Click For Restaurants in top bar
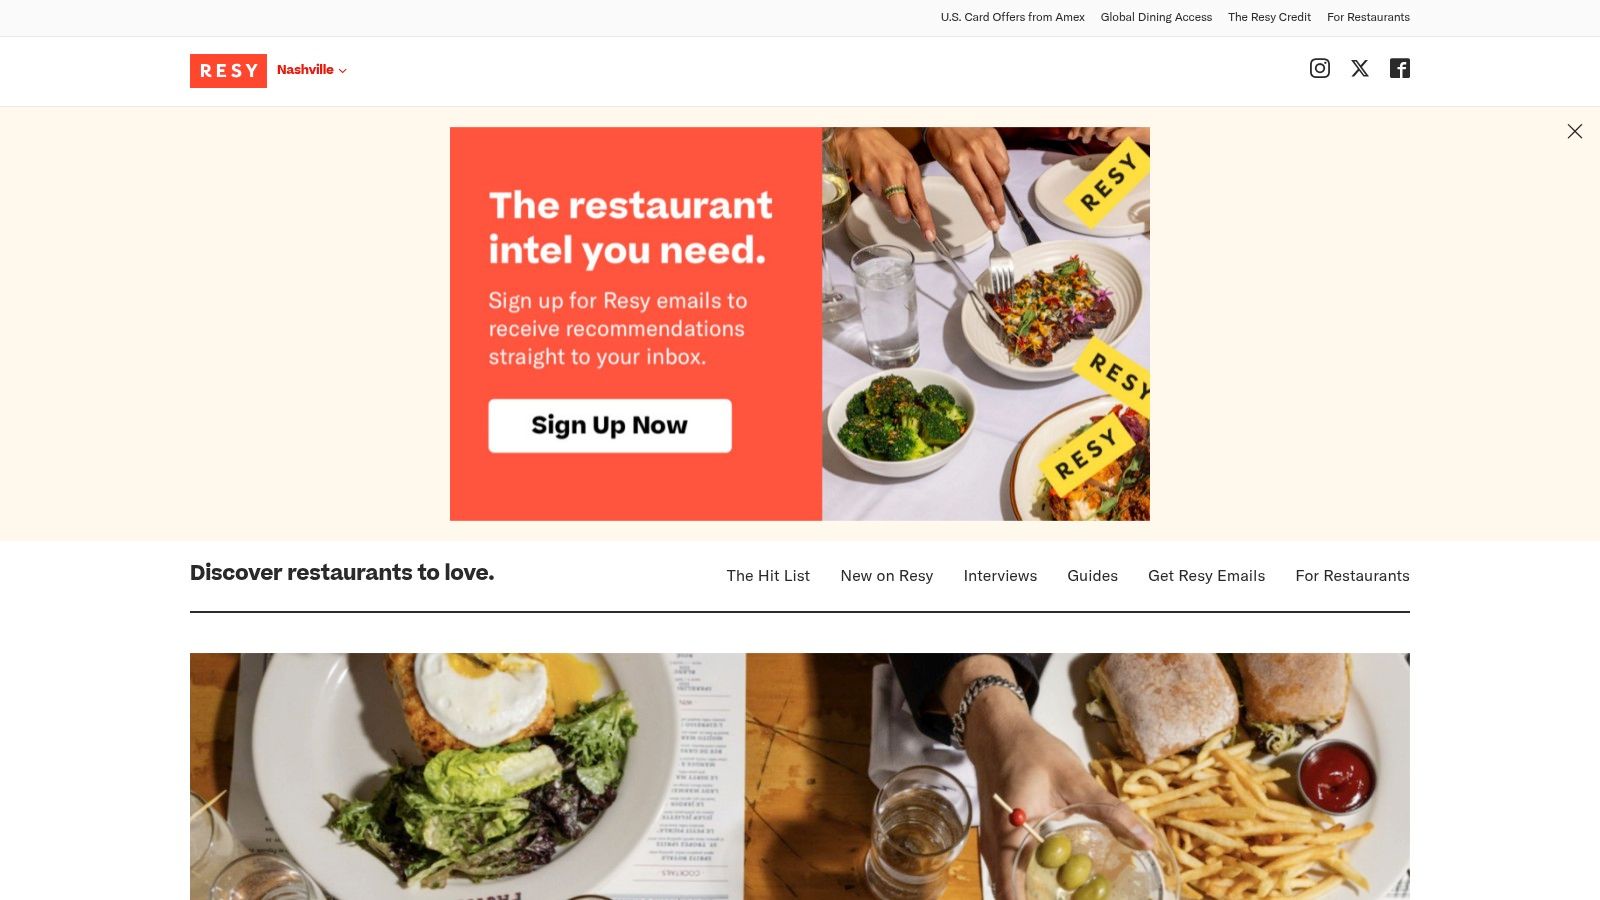 coord(1368,17)
